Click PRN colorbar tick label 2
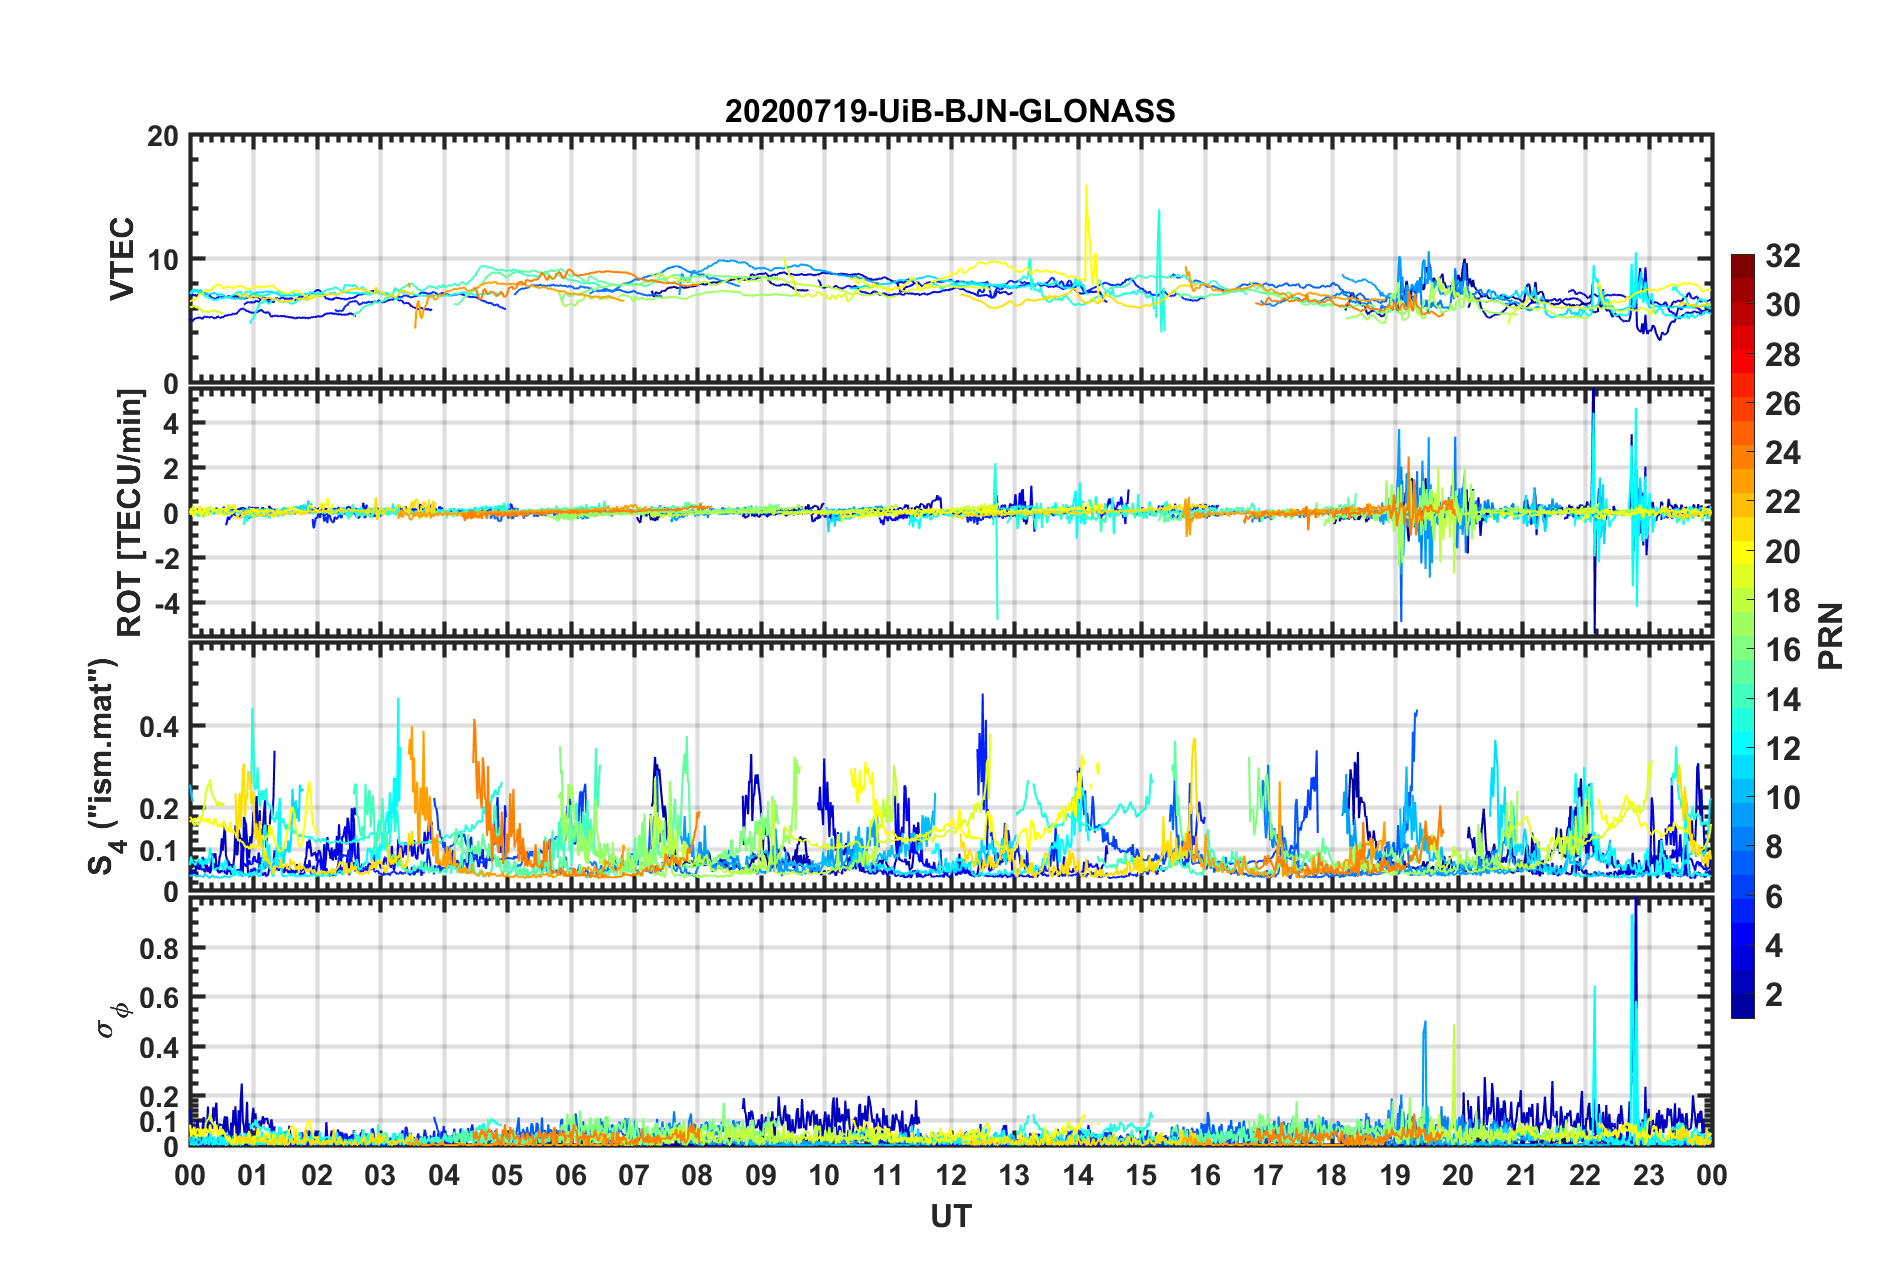Viewport: 1902px width, 1272px height. [1774, 995]
